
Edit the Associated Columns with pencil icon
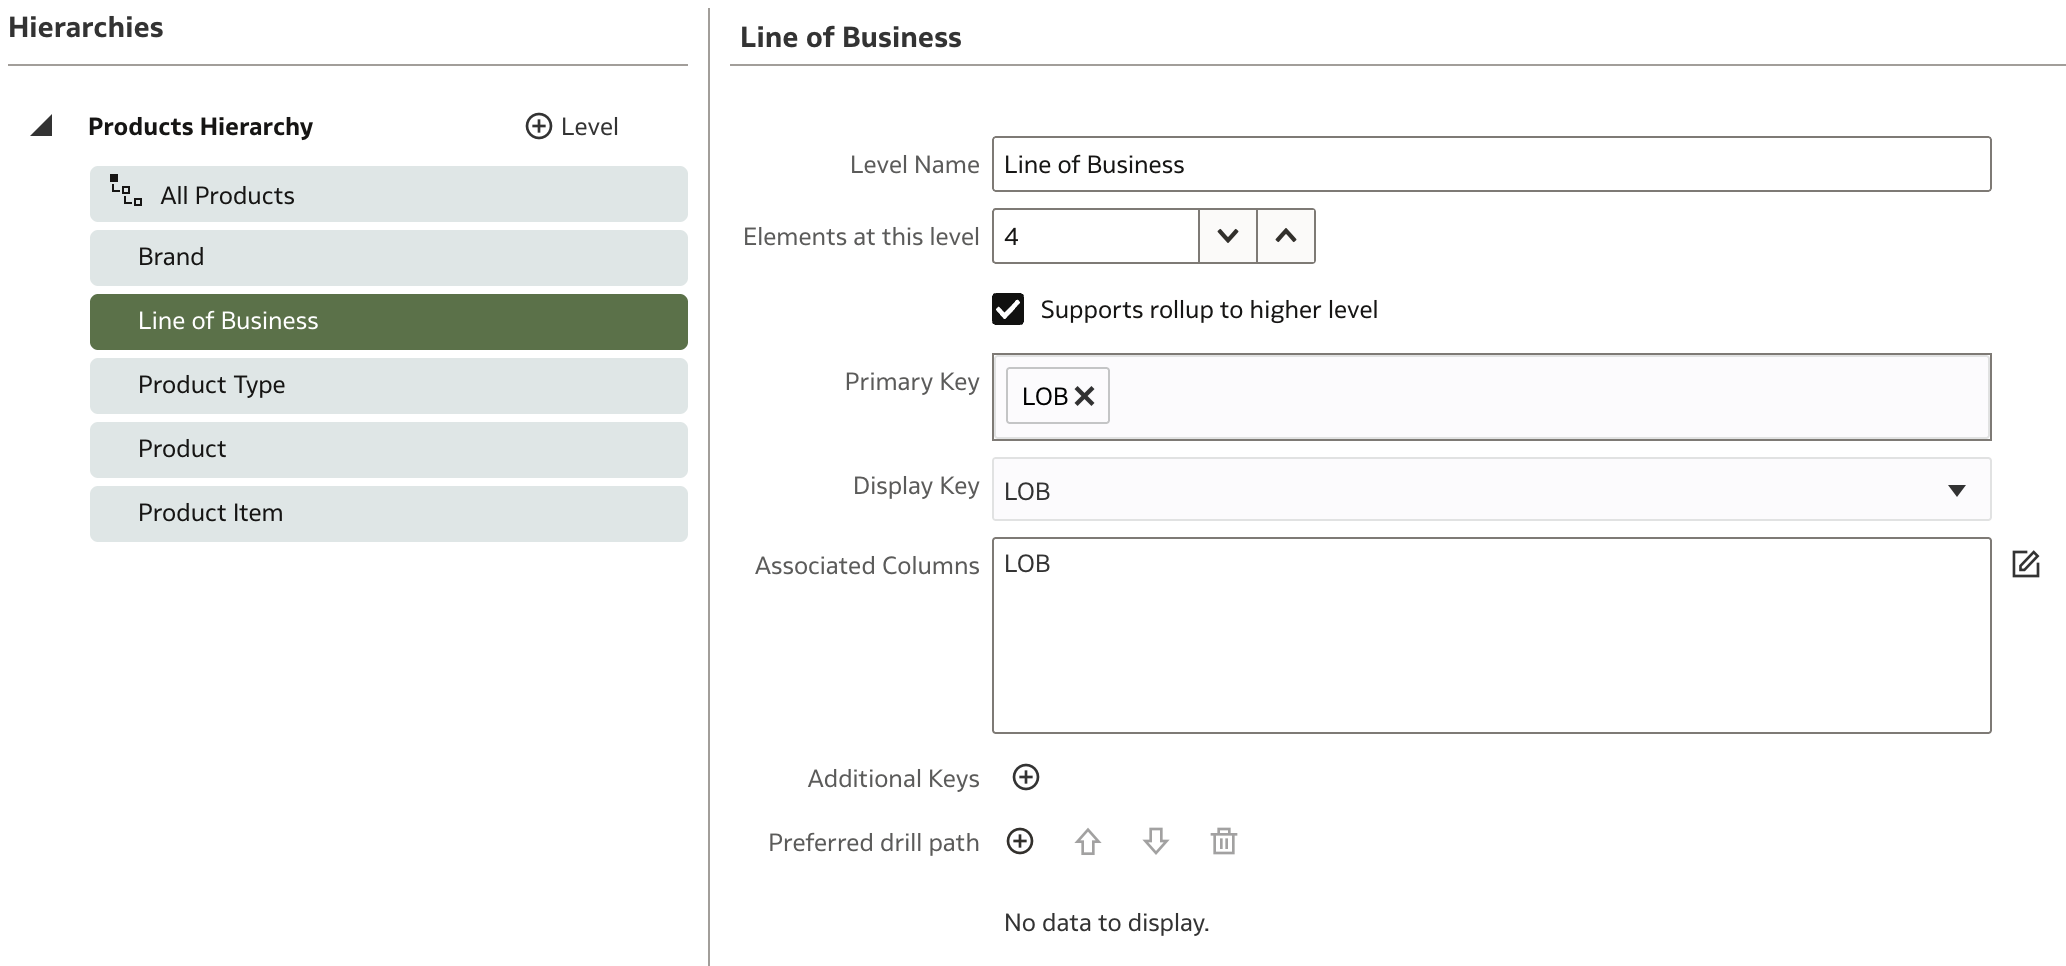click(x=2025, y=564)
